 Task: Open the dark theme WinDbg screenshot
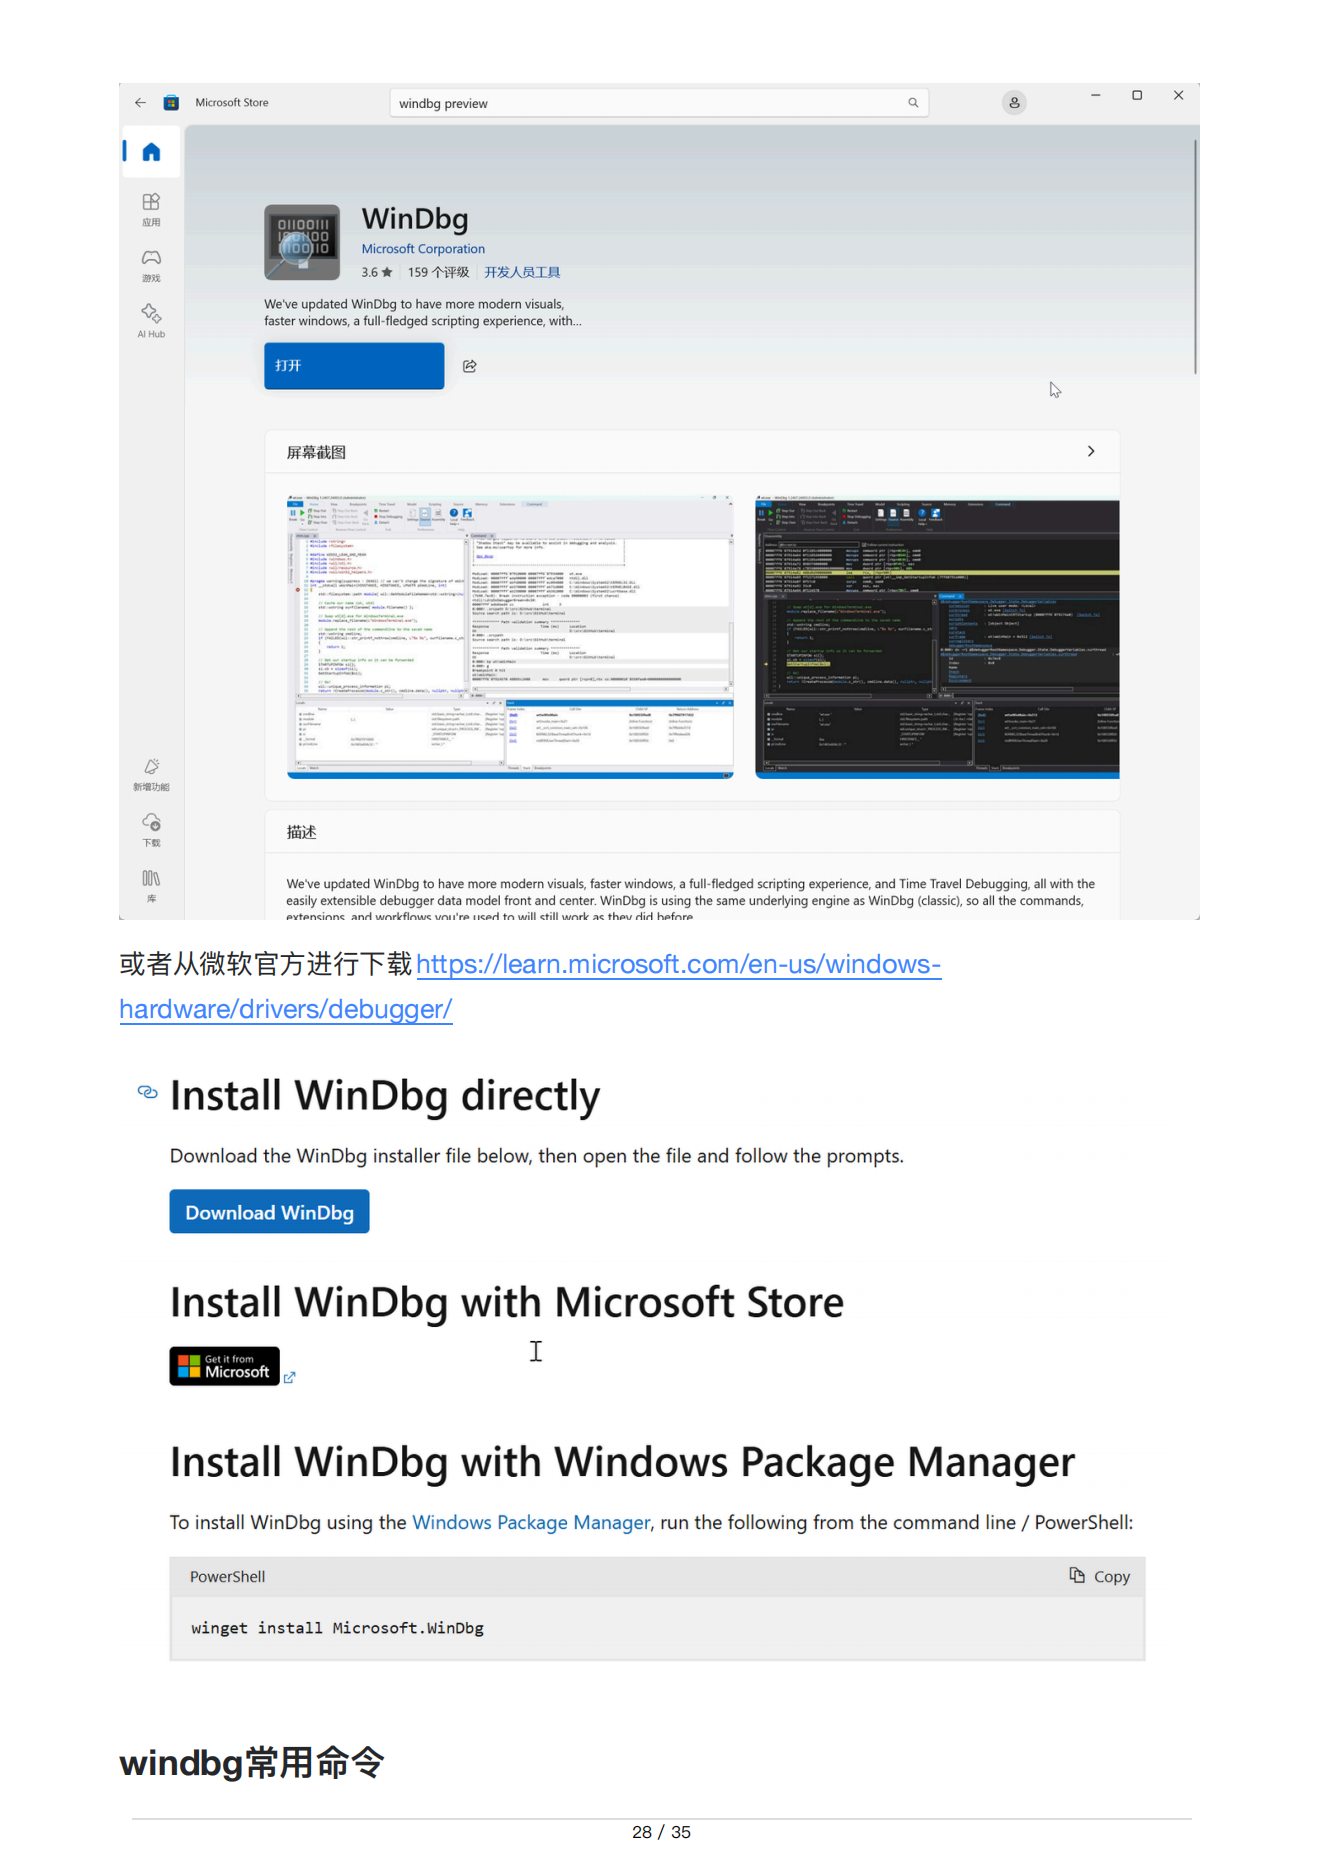[x=937, y=637]
